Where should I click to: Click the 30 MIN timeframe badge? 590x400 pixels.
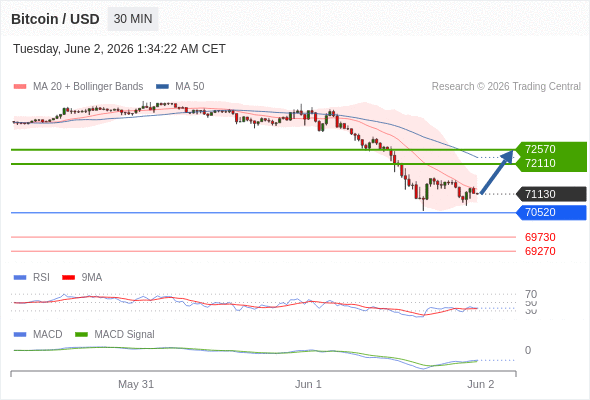click(133, 19)
